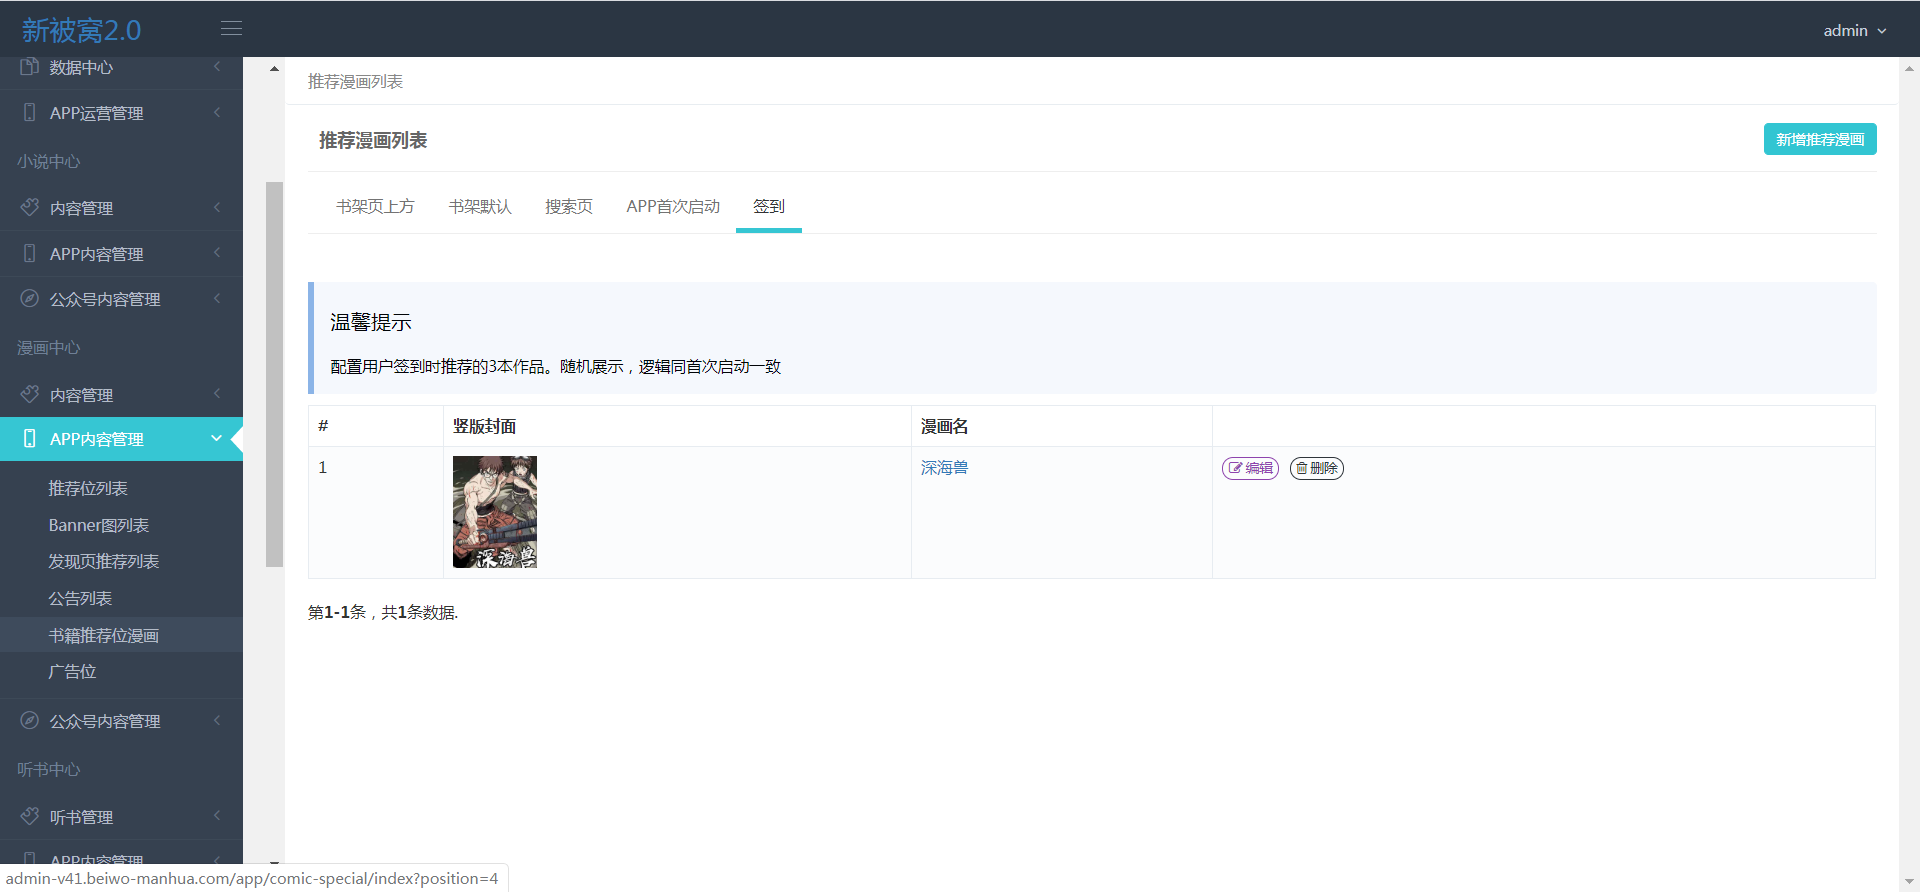Expand the 听书管理 menu chevron
This screenshot has height=892, width=1920.
[x=216, y=817]
